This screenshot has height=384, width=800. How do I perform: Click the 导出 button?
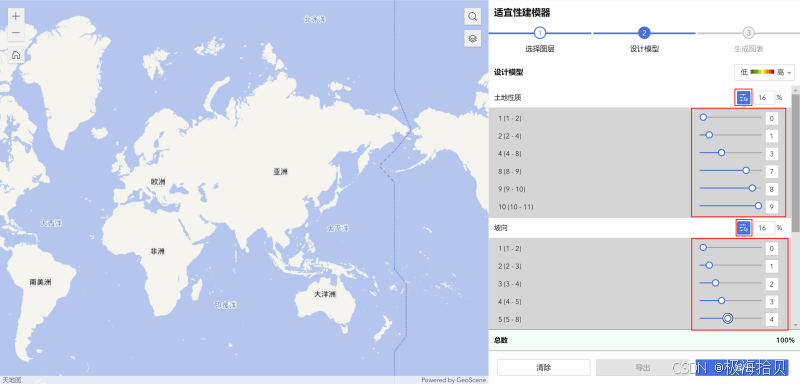pyautogui.click(x=642, y=368)
